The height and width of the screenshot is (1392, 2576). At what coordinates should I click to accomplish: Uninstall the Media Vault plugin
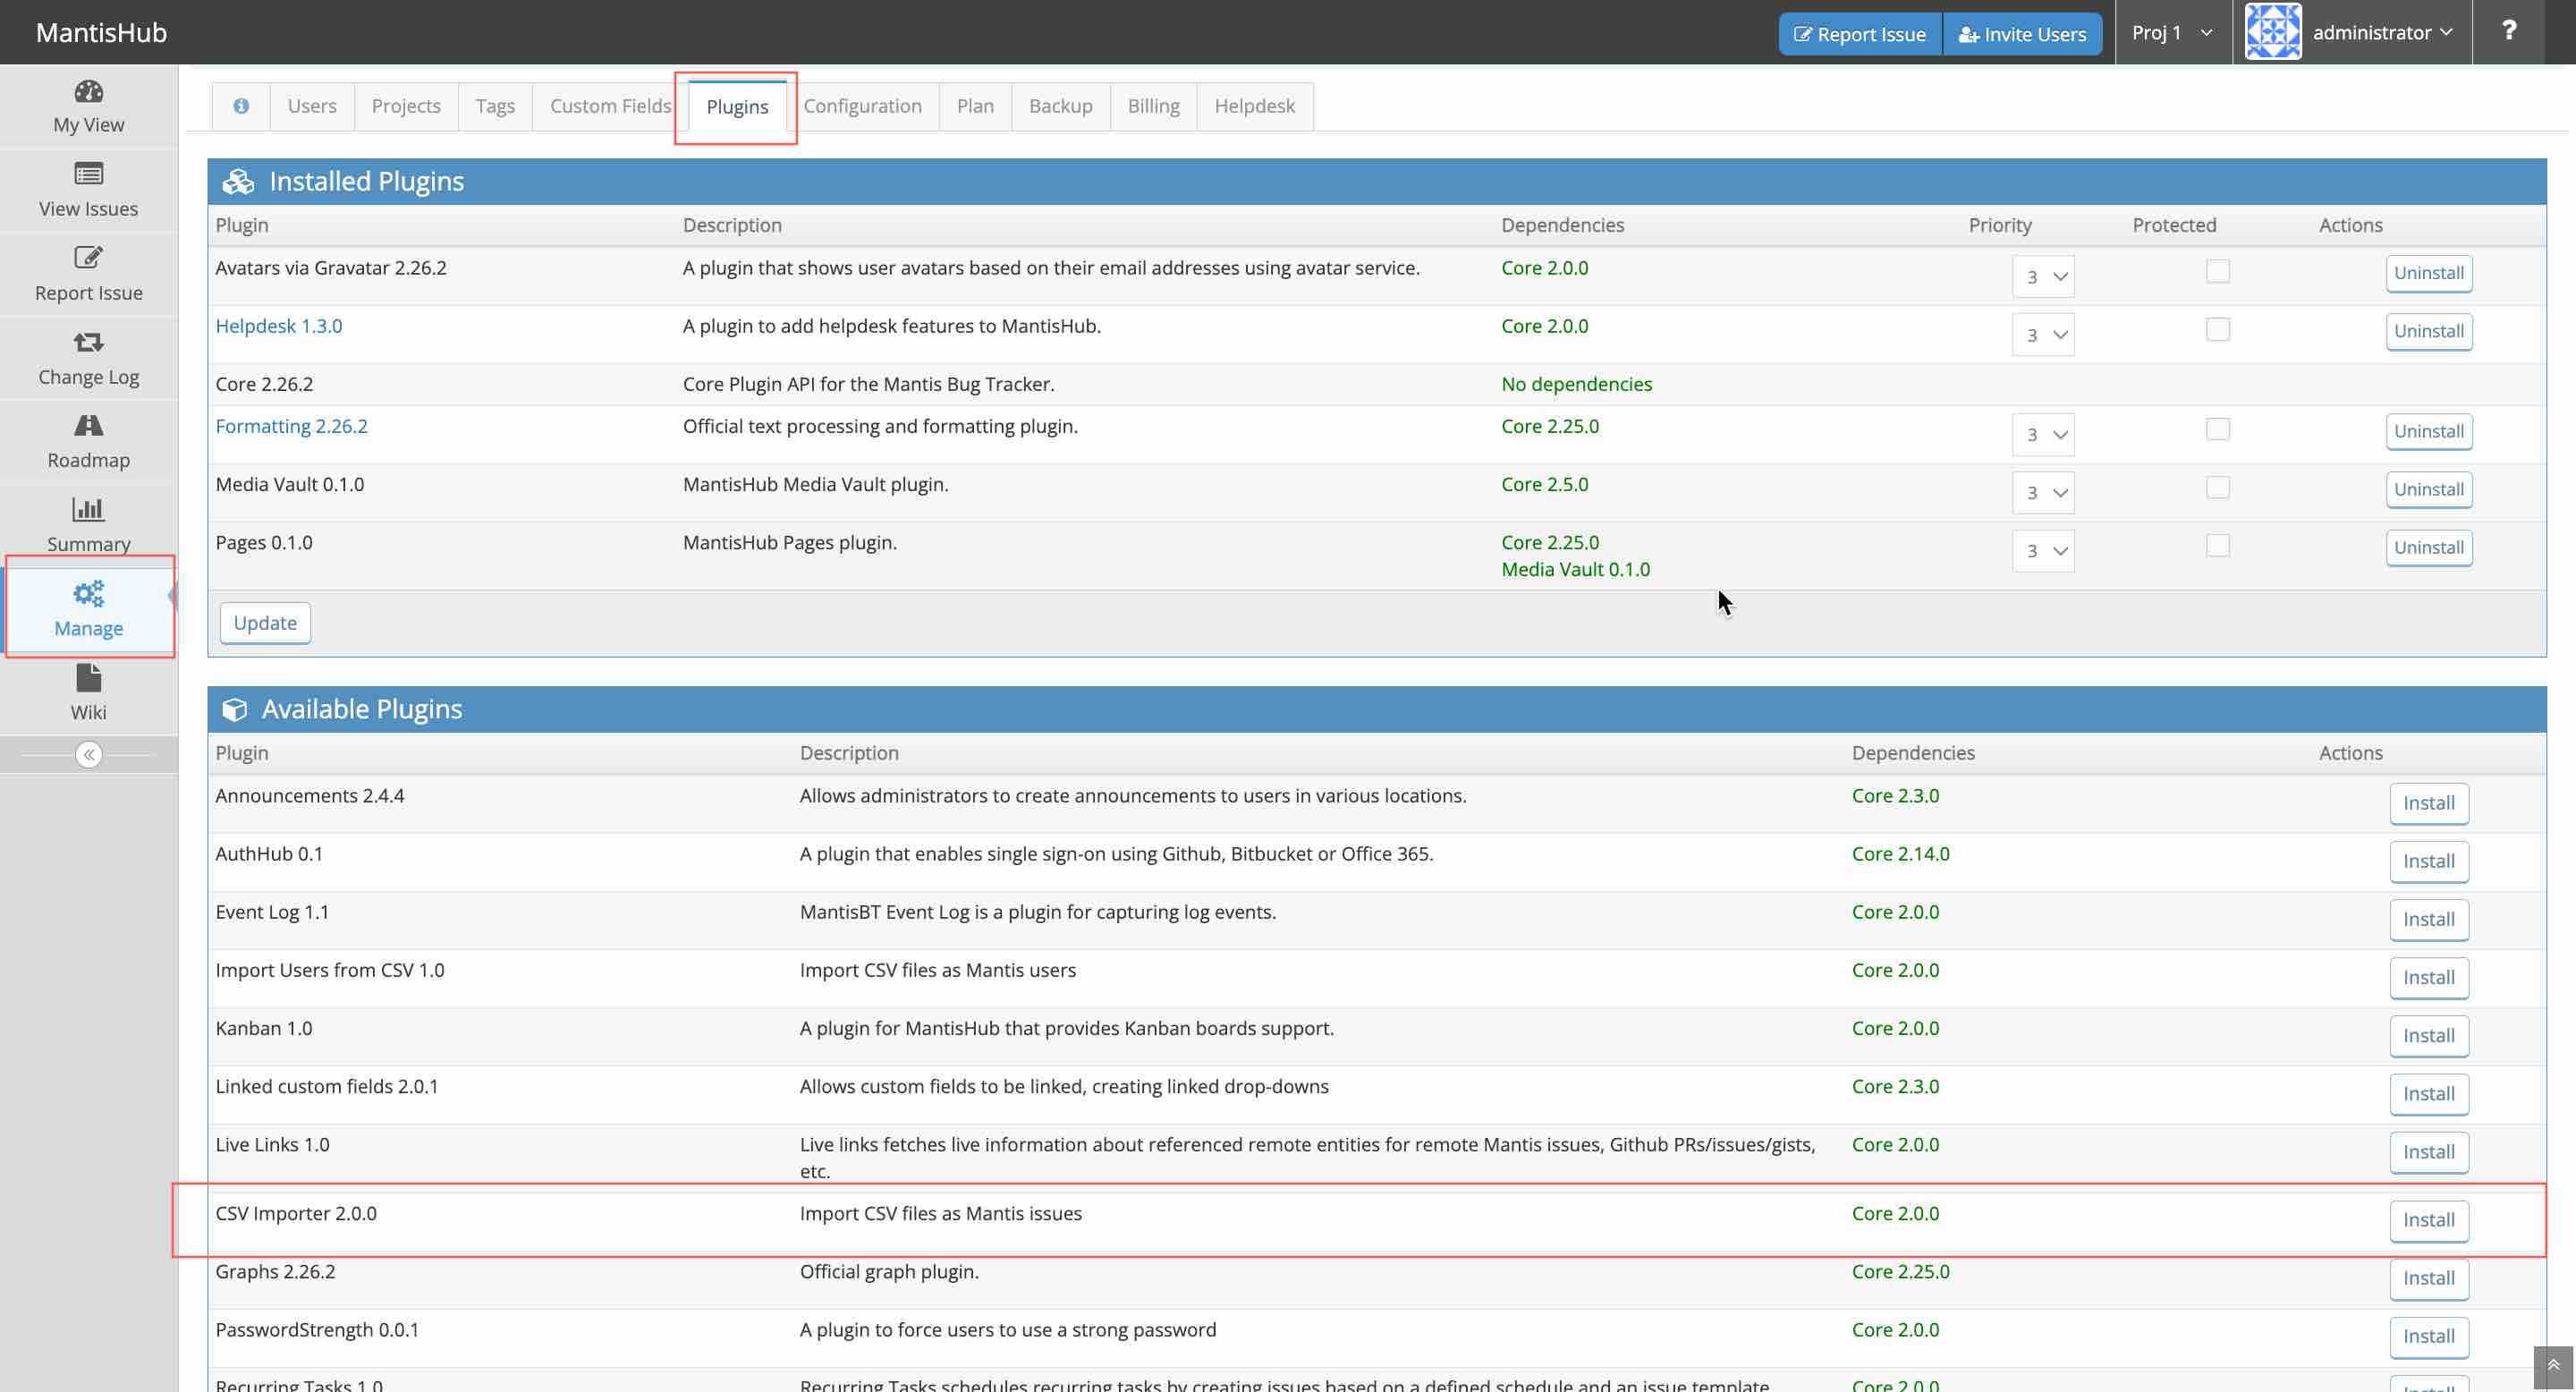[x=2428, y=489]
